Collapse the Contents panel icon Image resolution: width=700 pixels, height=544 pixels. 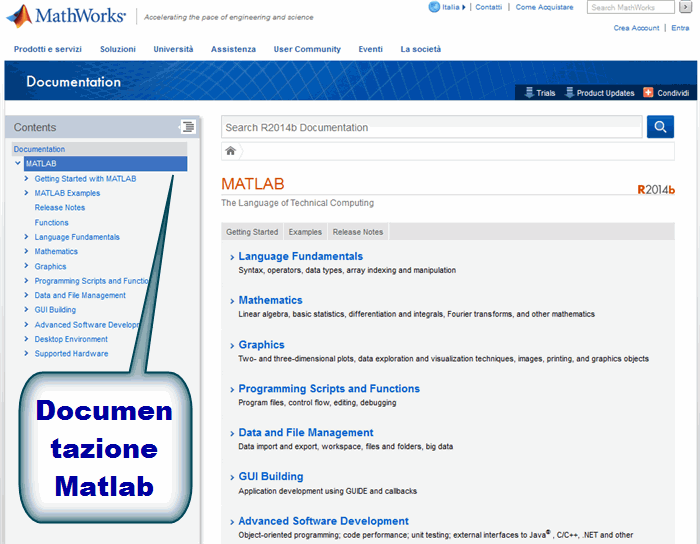[x=188, y=127]
